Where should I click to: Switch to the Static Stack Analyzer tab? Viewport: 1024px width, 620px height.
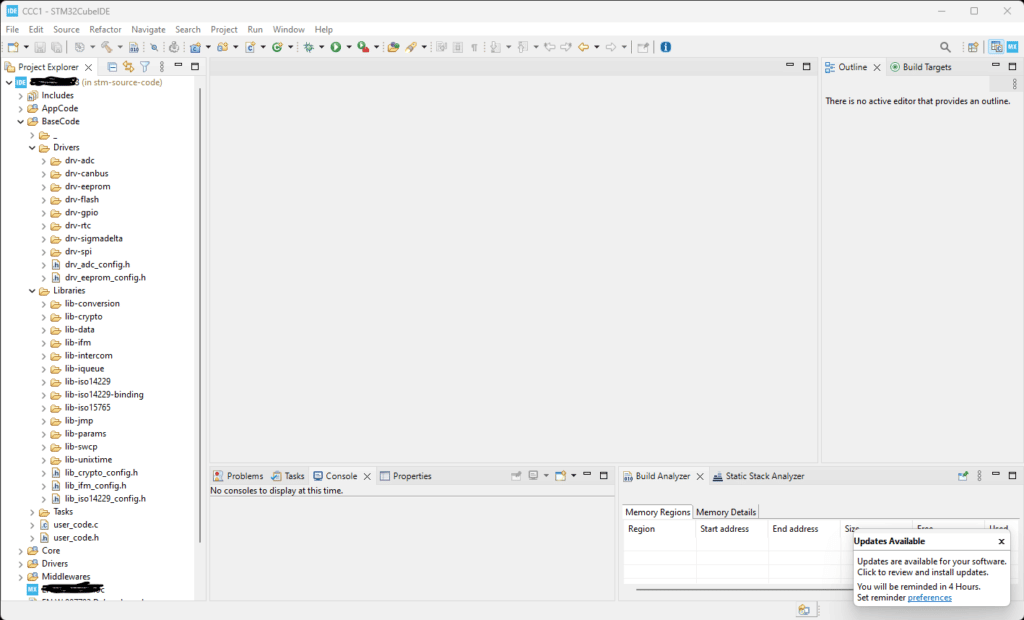758,476
